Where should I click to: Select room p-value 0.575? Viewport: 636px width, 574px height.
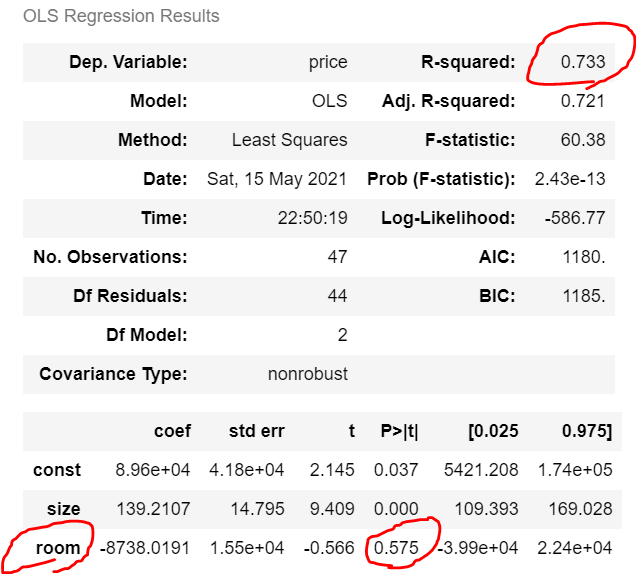click(396, 548)
